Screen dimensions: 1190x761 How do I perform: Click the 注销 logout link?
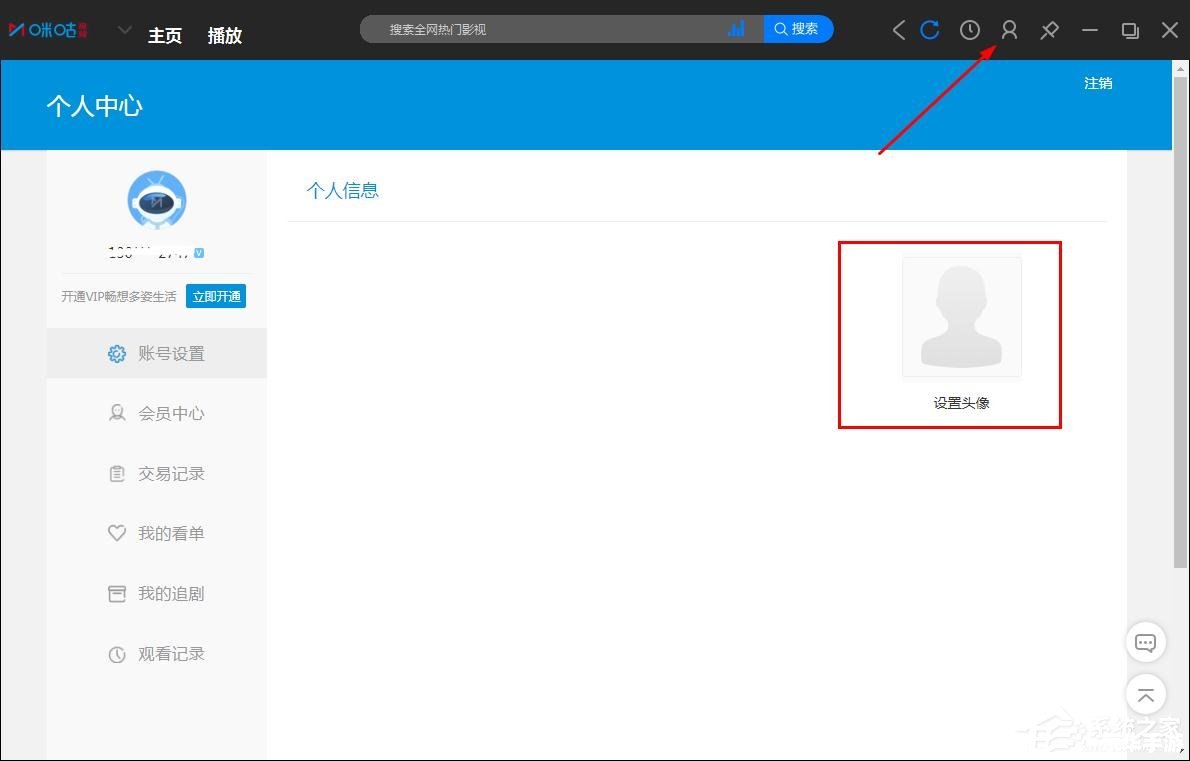point(1098,83)
